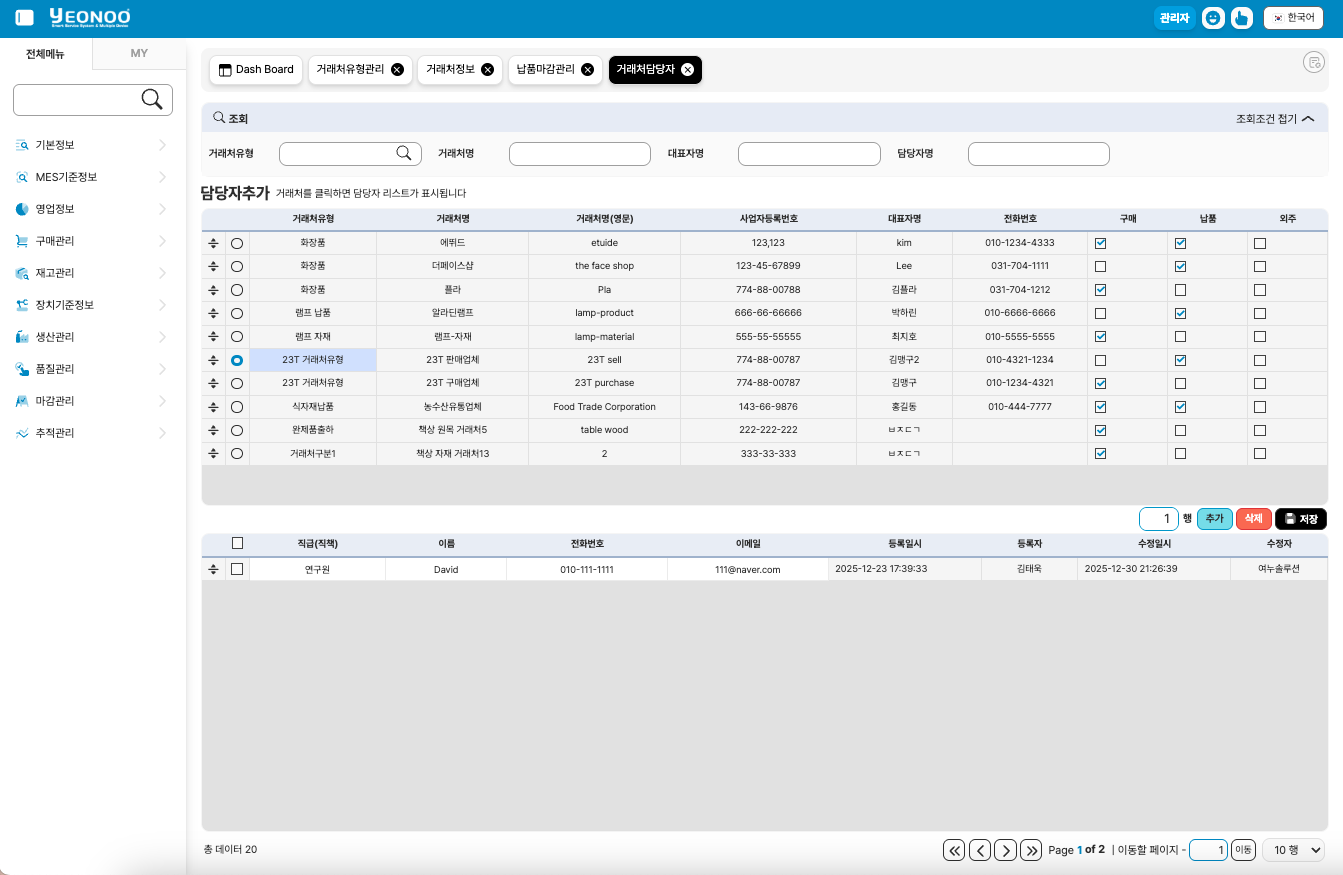Click the 담당자명 input field

pyautogui.click(x=1038, y=154)
